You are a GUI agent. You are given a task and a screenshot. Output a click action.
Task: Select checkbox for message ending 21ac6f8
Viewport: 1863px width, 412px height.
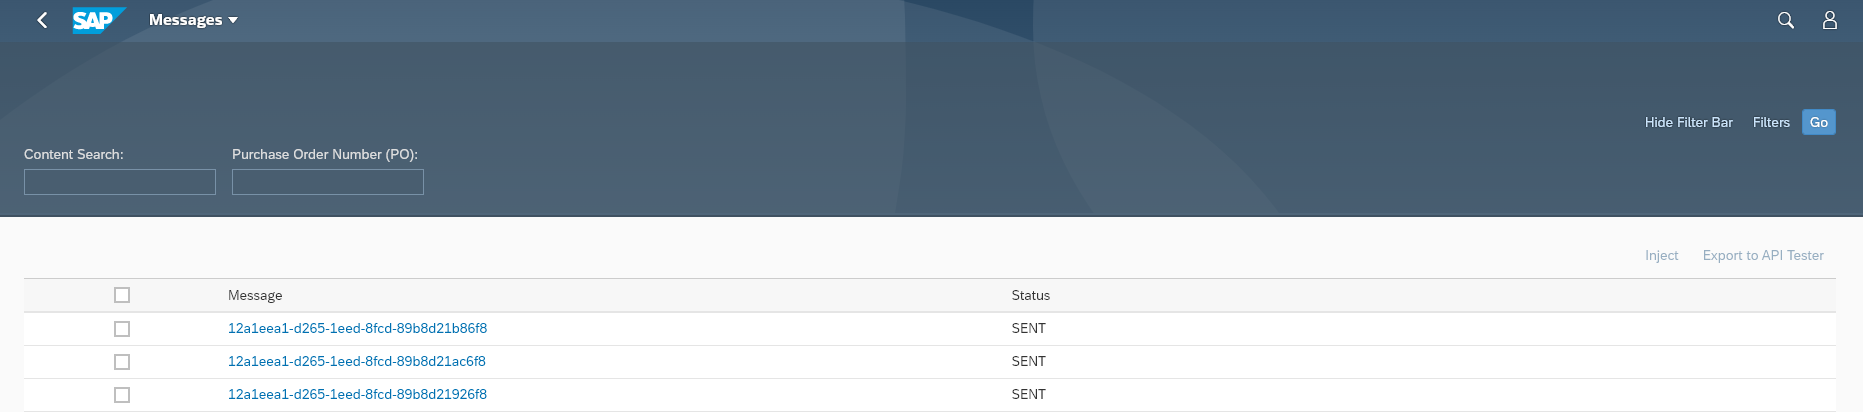click(122, 362)
